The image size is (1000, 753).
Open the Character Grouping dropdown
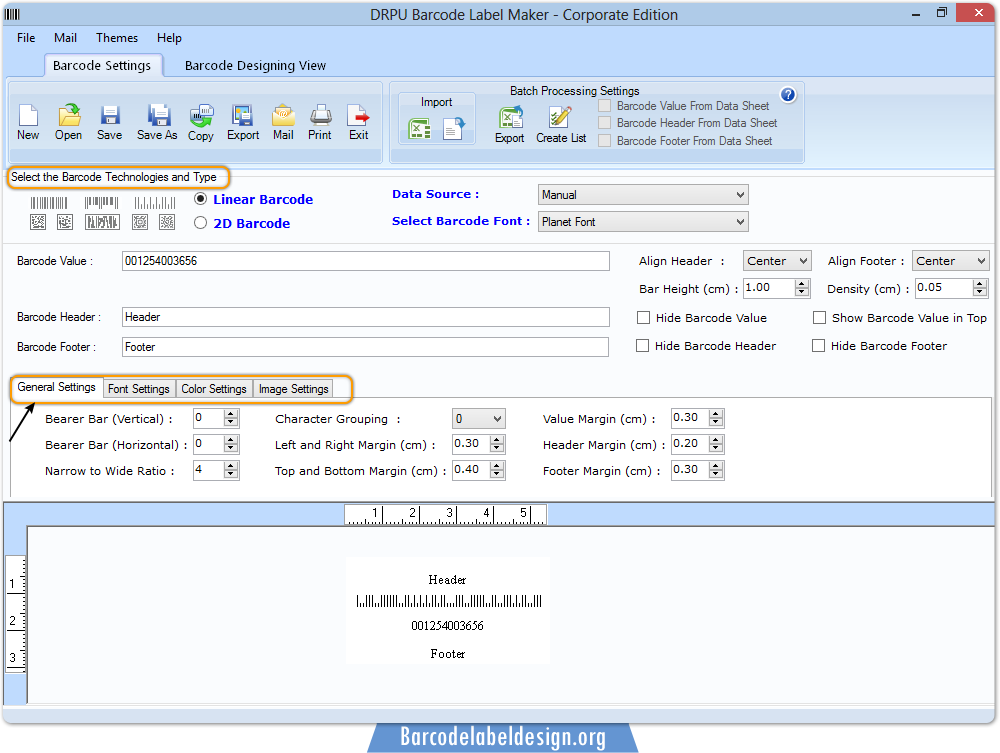pos(478,419)
